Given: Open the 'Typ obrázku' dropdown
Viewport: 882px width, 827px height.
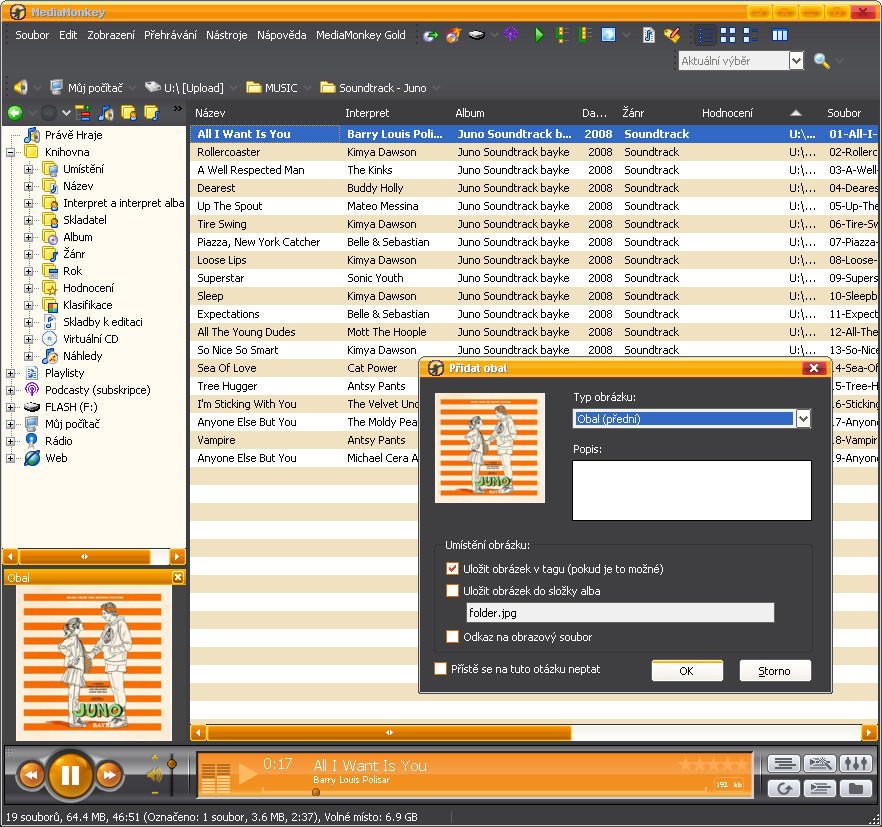Looking at the screenshot, I should (x=803, y=419).
